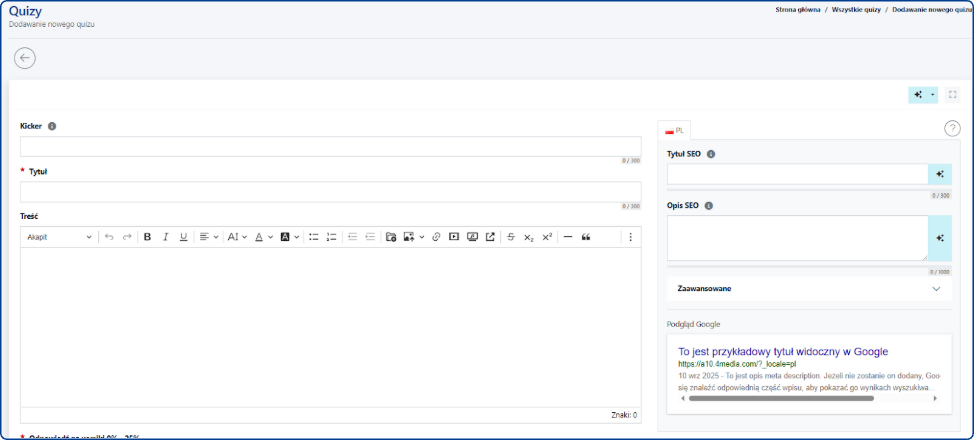Apply italic formatting in editor

(165, 237)
